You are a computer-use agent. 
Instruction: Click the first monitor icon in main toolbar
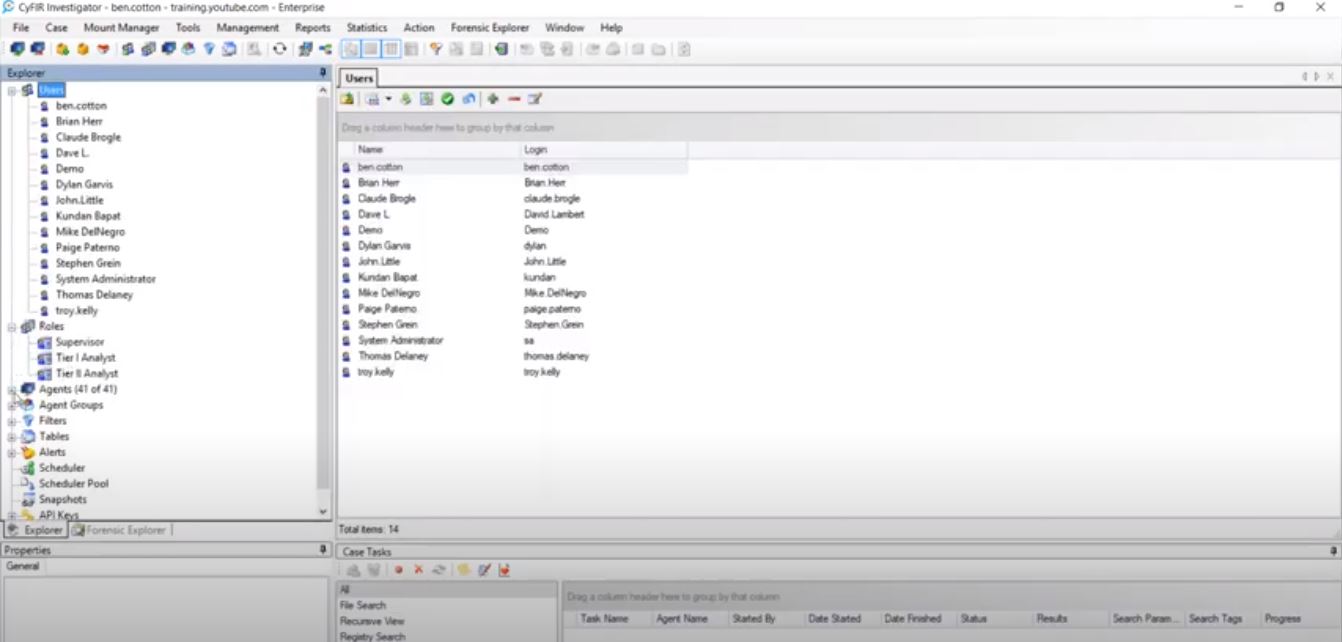pos(17,48)
